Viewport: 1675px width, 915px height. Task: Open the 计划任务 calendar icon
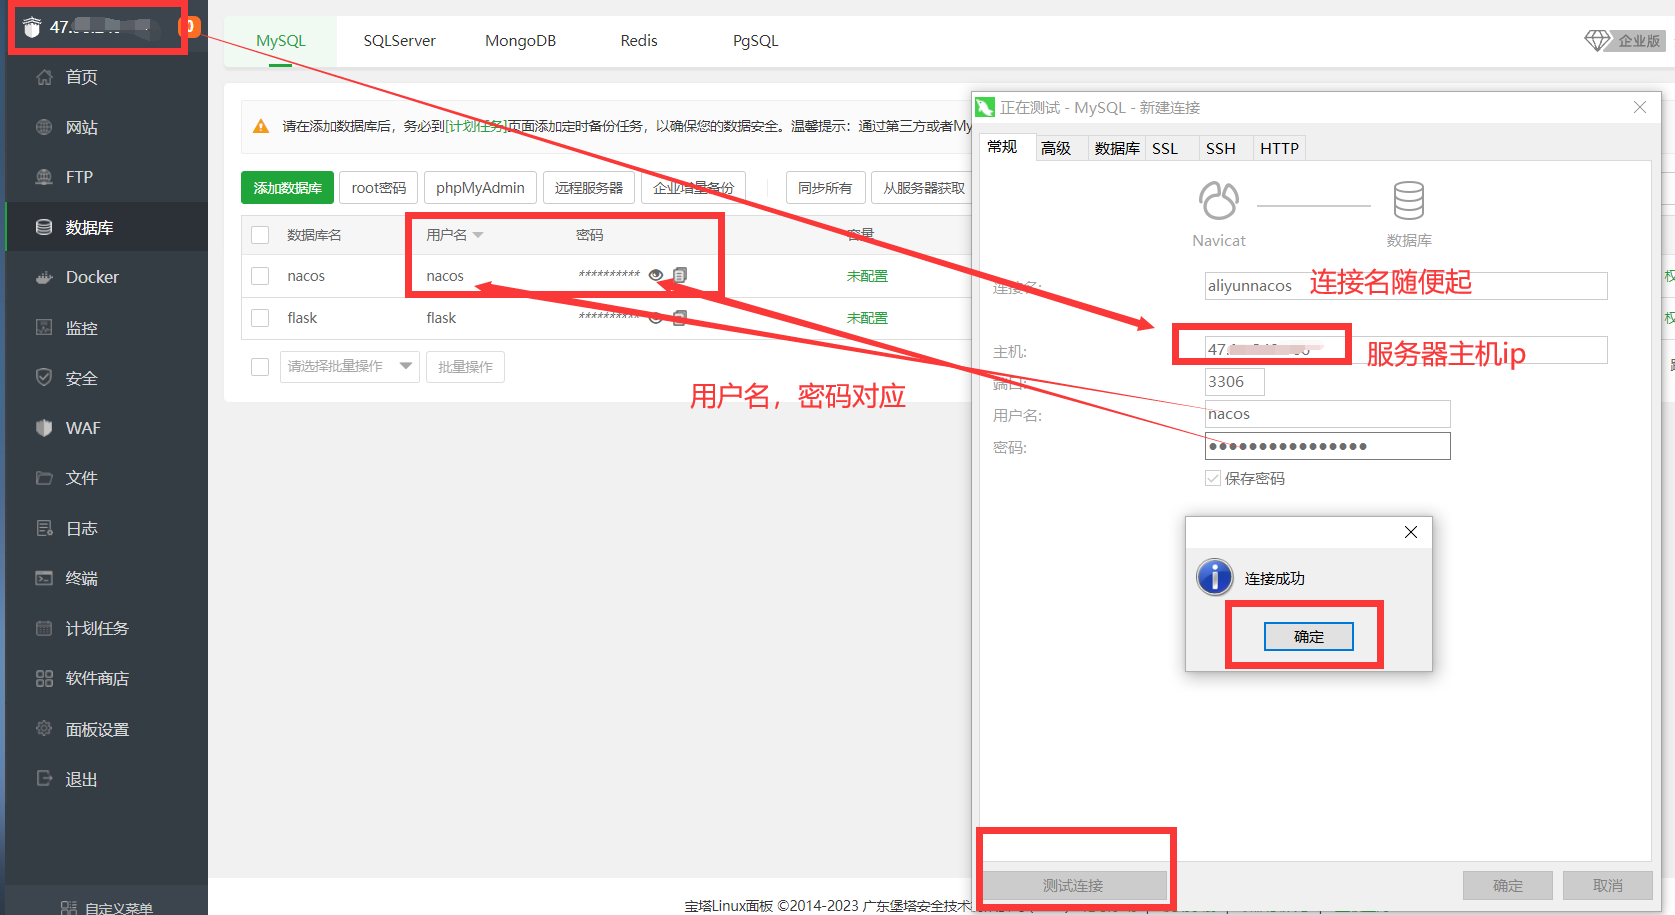point(44,628)
